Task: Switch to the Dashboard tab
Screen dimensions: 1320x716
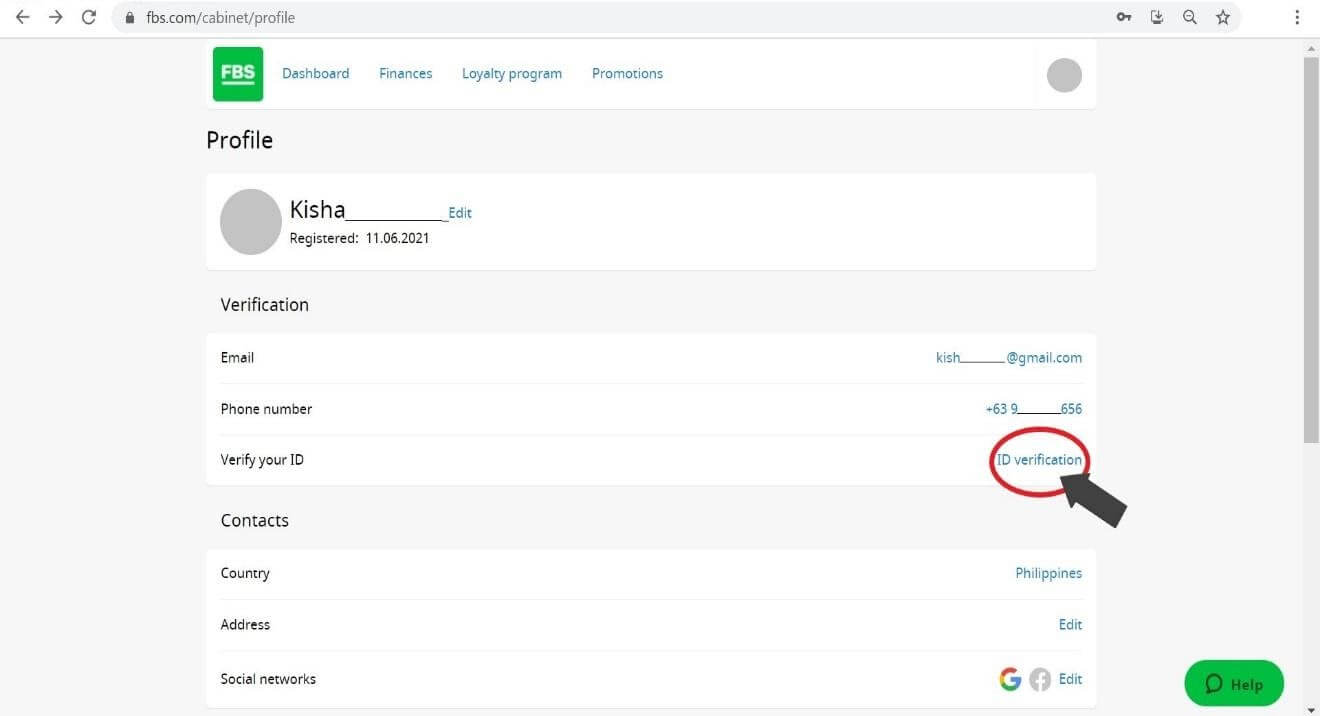Action: [x=315, y=73]
